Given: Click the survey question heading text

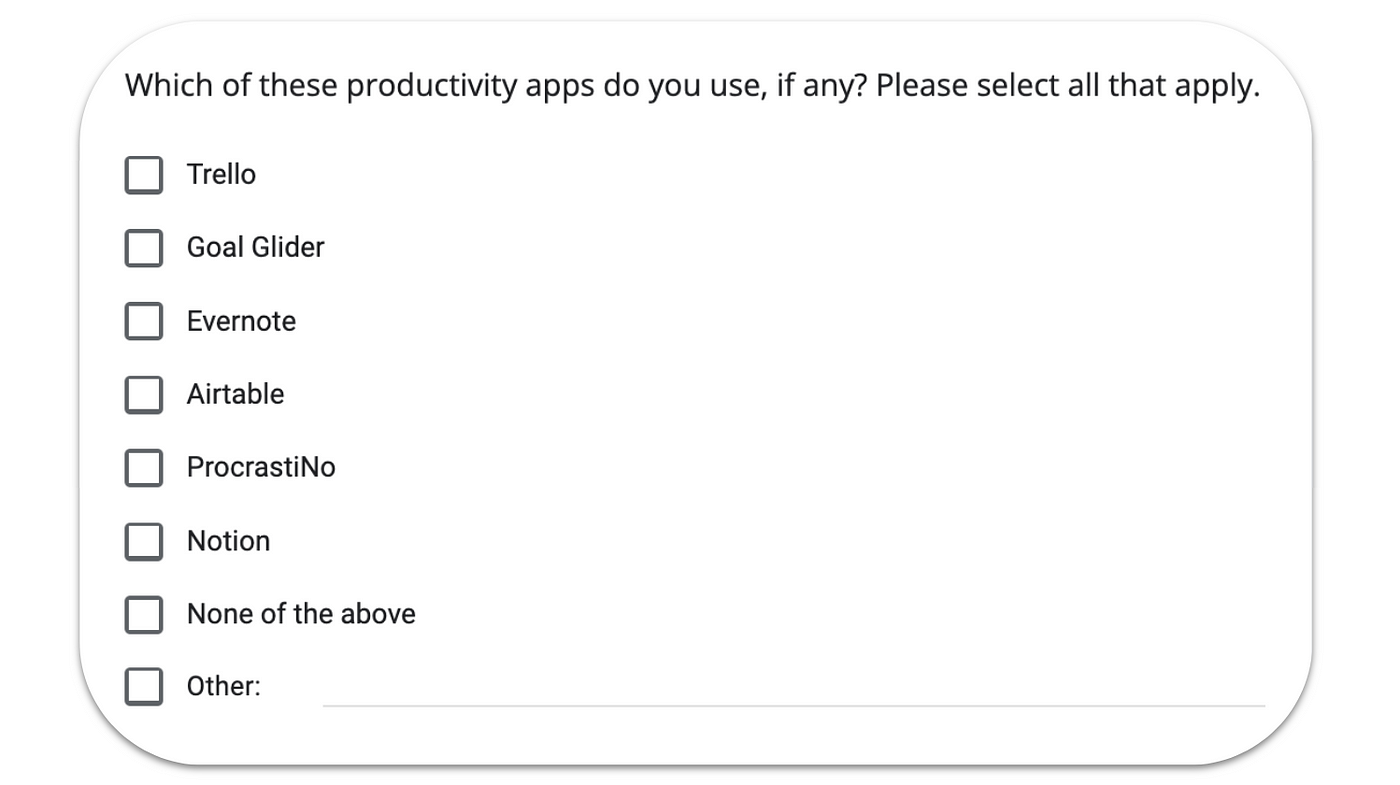Looking at the screenshot, I should tap(692, 85).
